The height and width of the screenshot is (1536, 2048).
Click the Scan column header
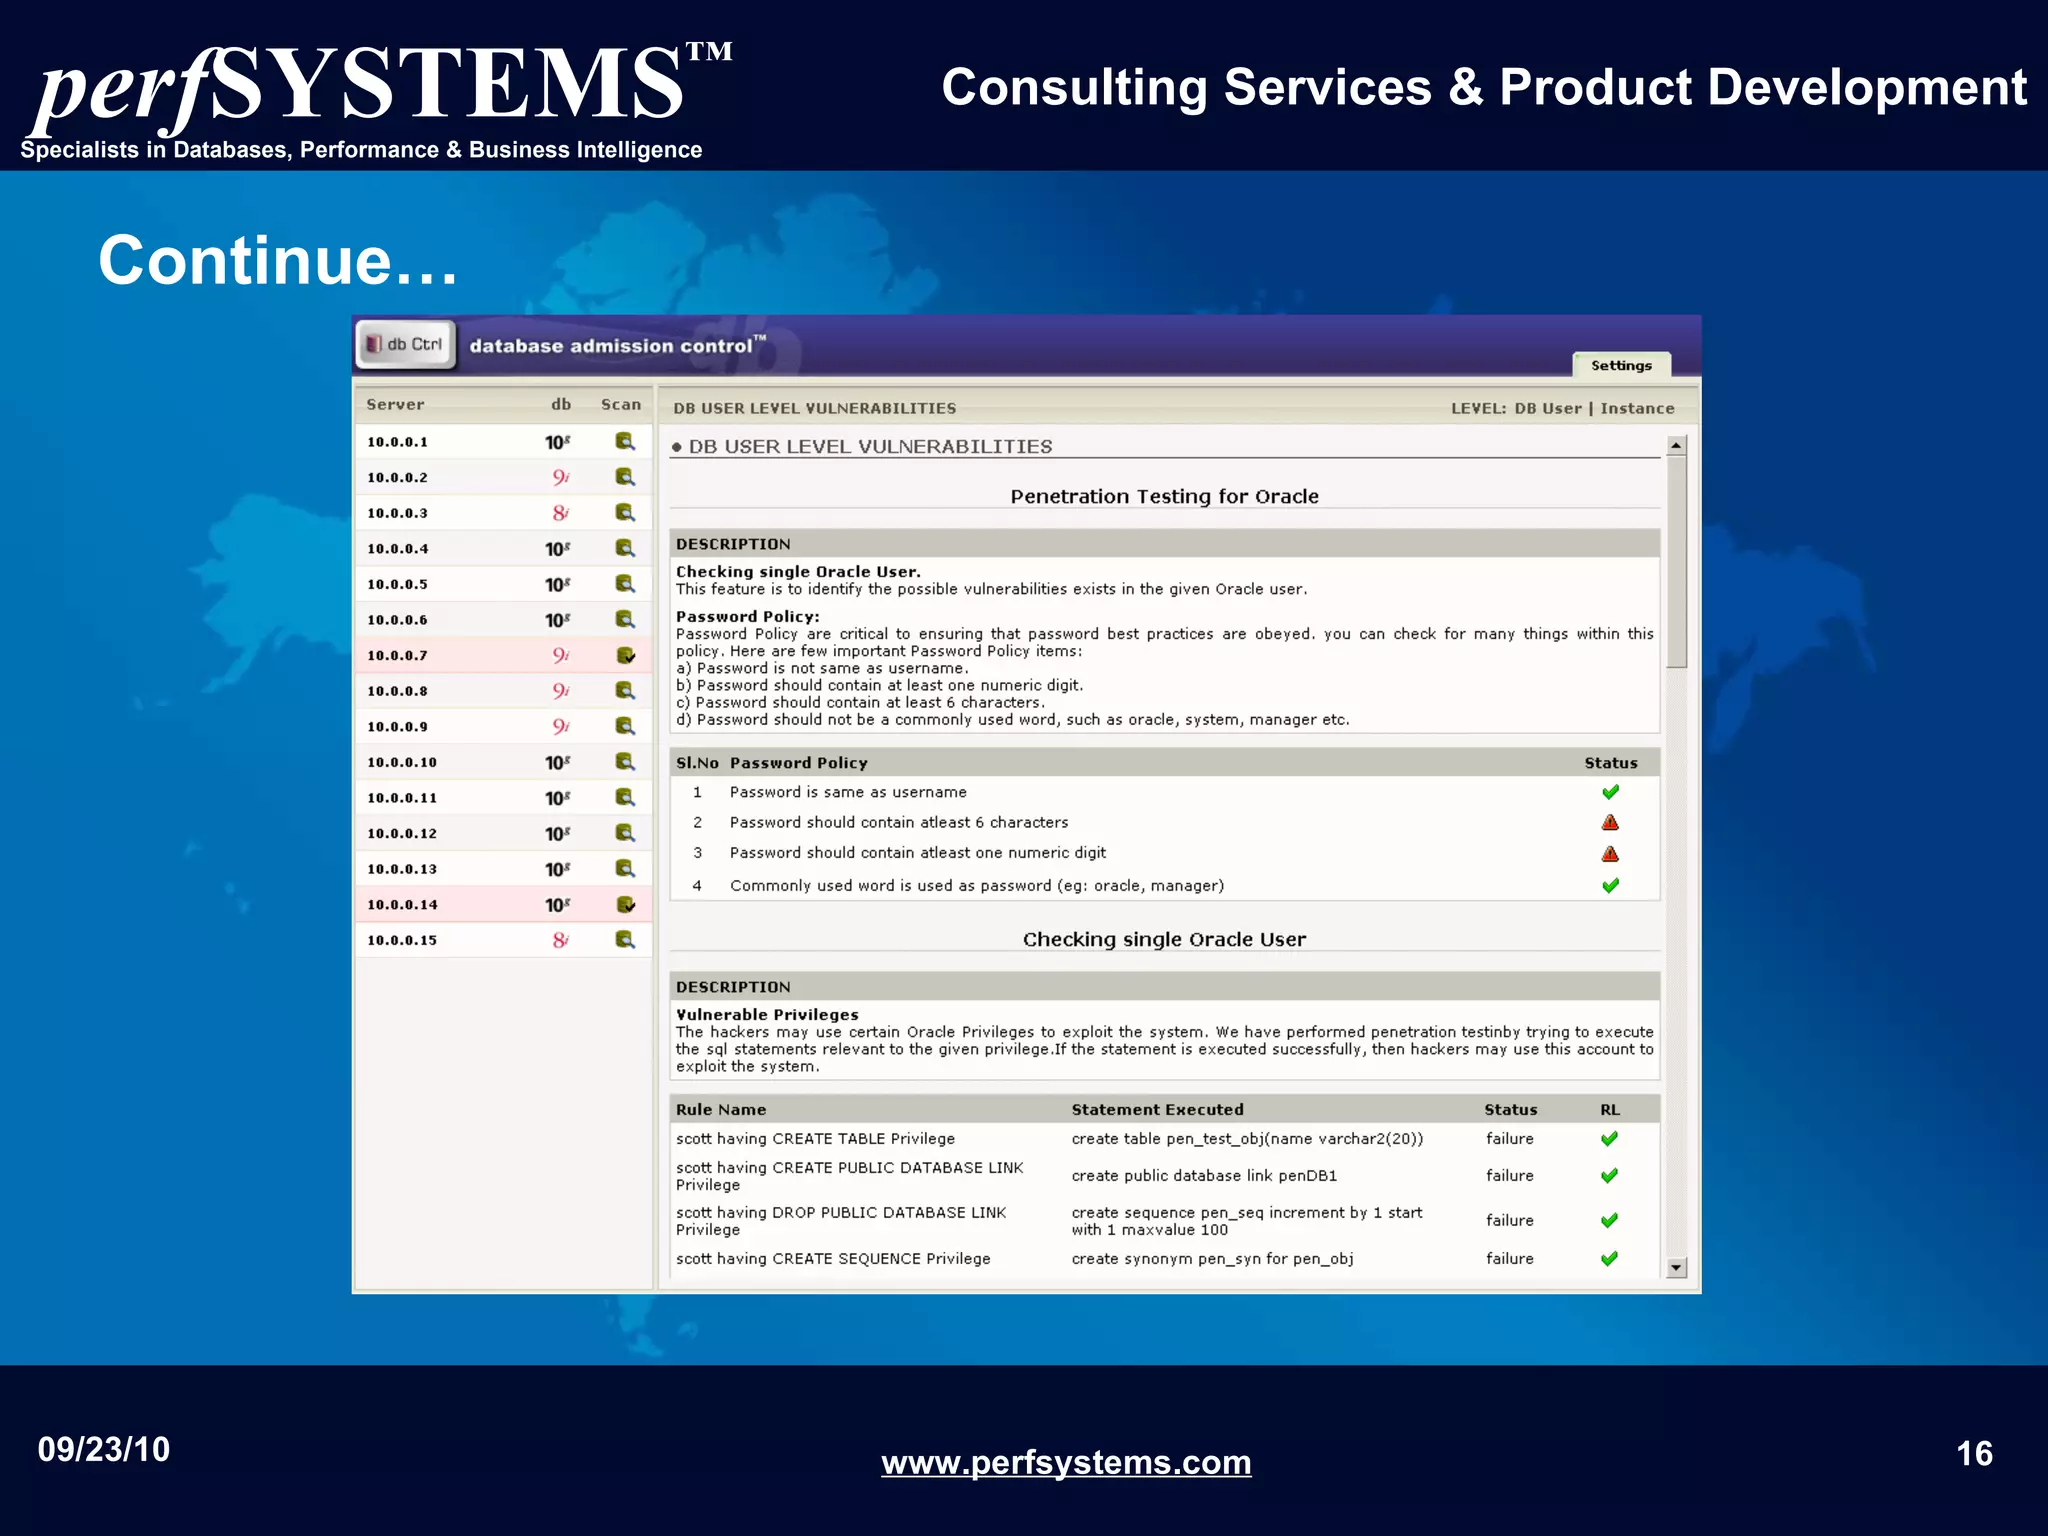[620, 404]
